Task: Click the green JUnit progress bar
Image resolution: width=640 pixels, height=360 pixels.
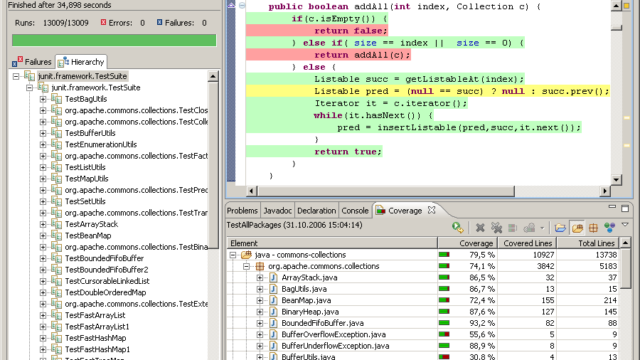Action: coord(114,40)
